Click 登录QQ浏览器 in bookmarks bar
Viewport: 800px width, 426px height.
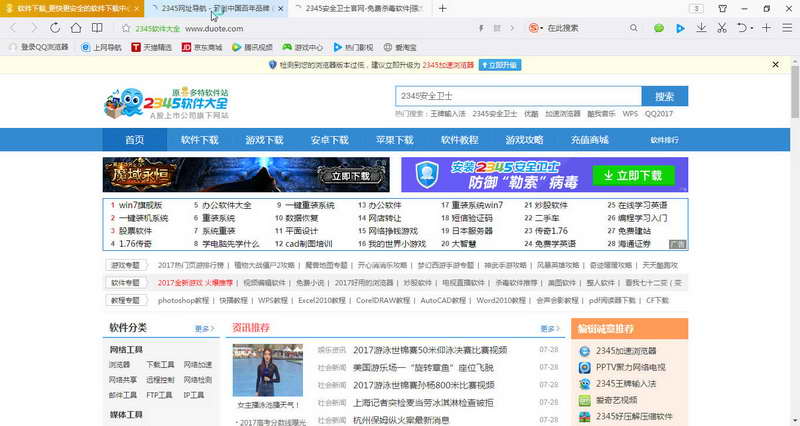[x=39, y=47]
